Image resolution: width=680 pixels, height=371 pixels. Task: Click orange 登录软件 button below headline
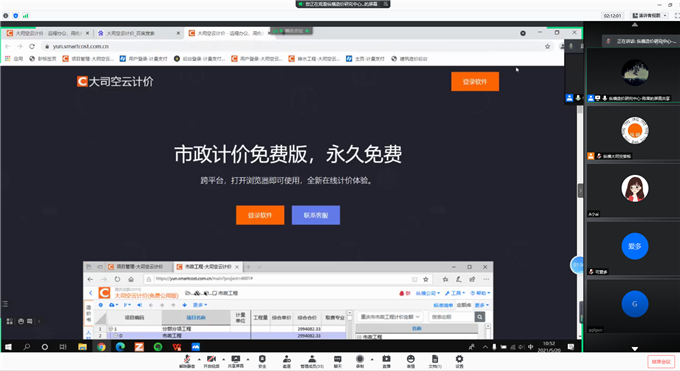260,215
